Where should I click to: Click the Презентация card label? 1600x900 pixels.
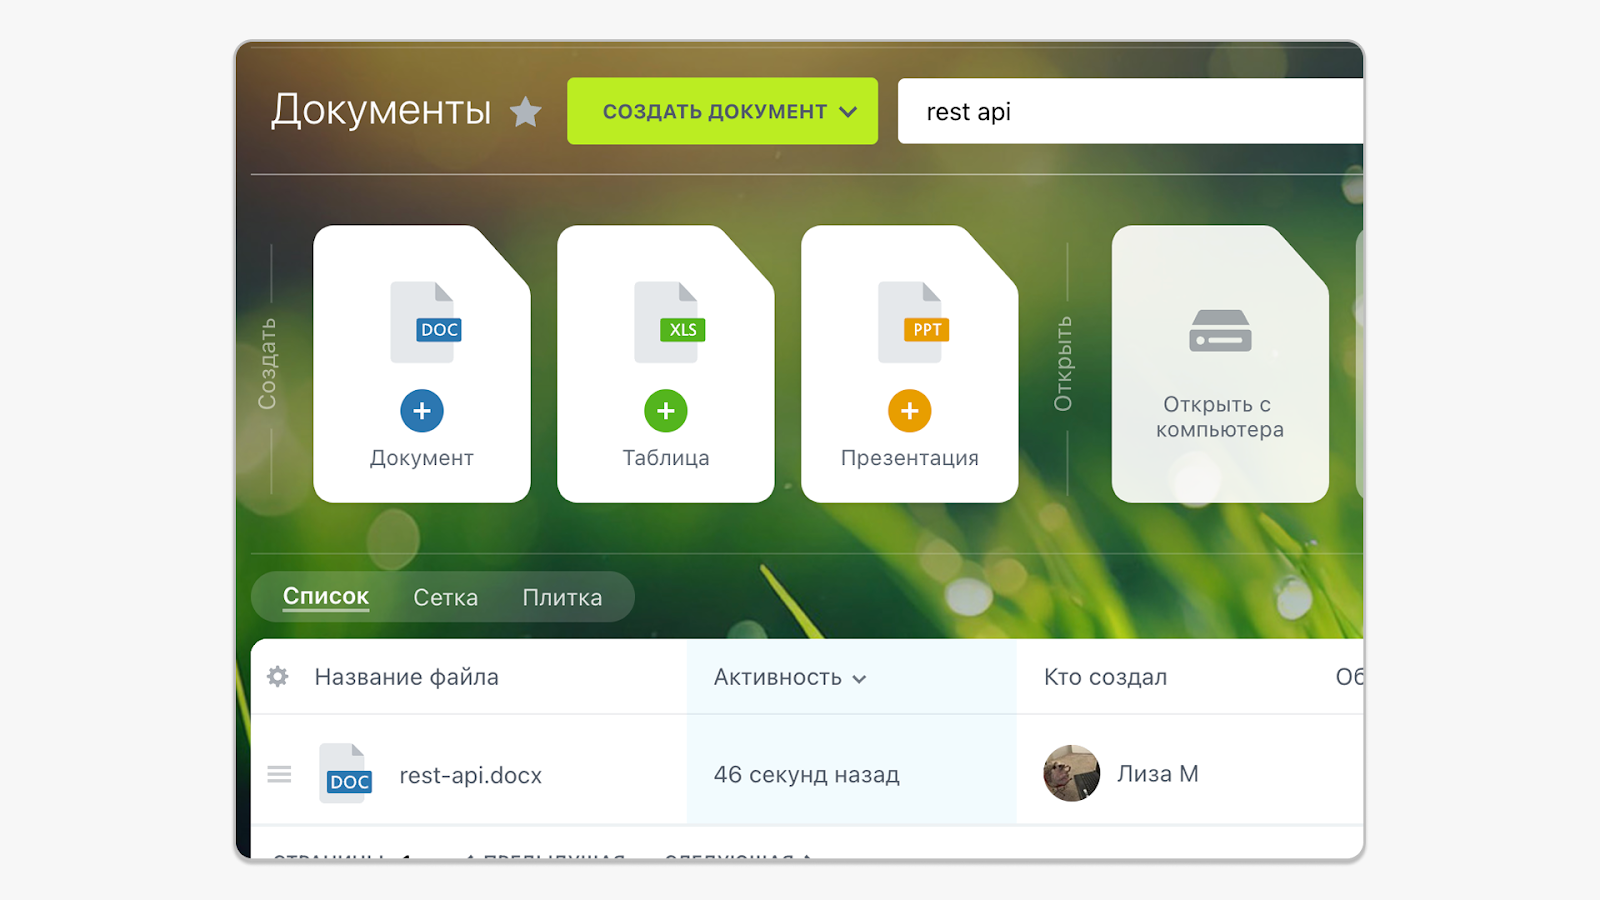[x=910, y=458]
